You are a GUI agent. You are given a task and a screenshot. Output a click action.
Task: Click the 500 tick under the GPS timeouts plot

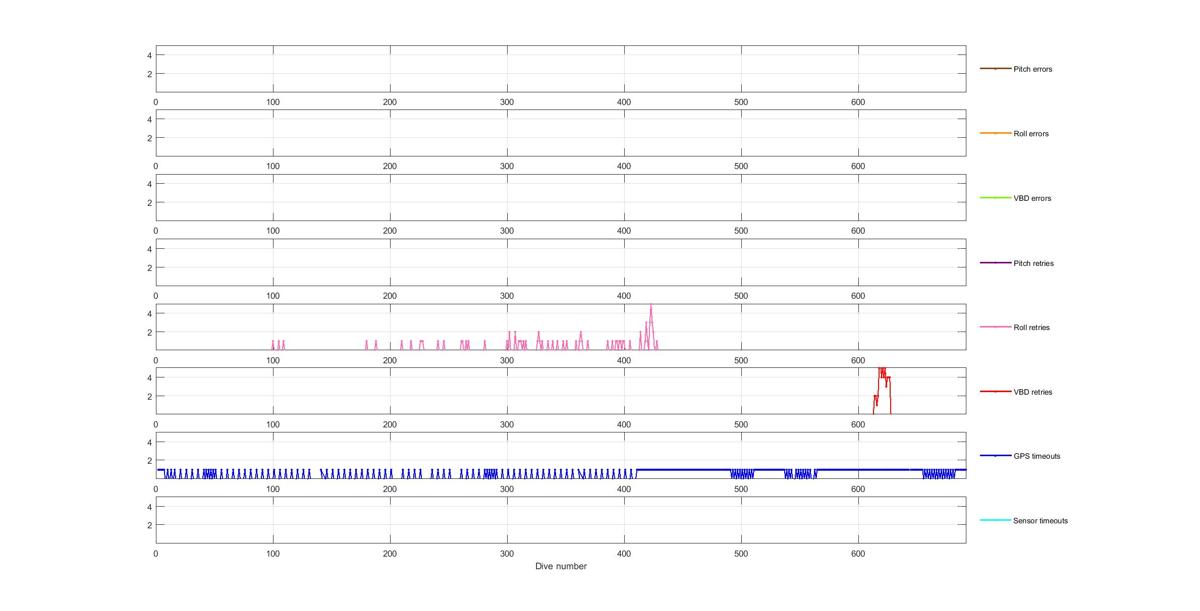tap(741, 489)
